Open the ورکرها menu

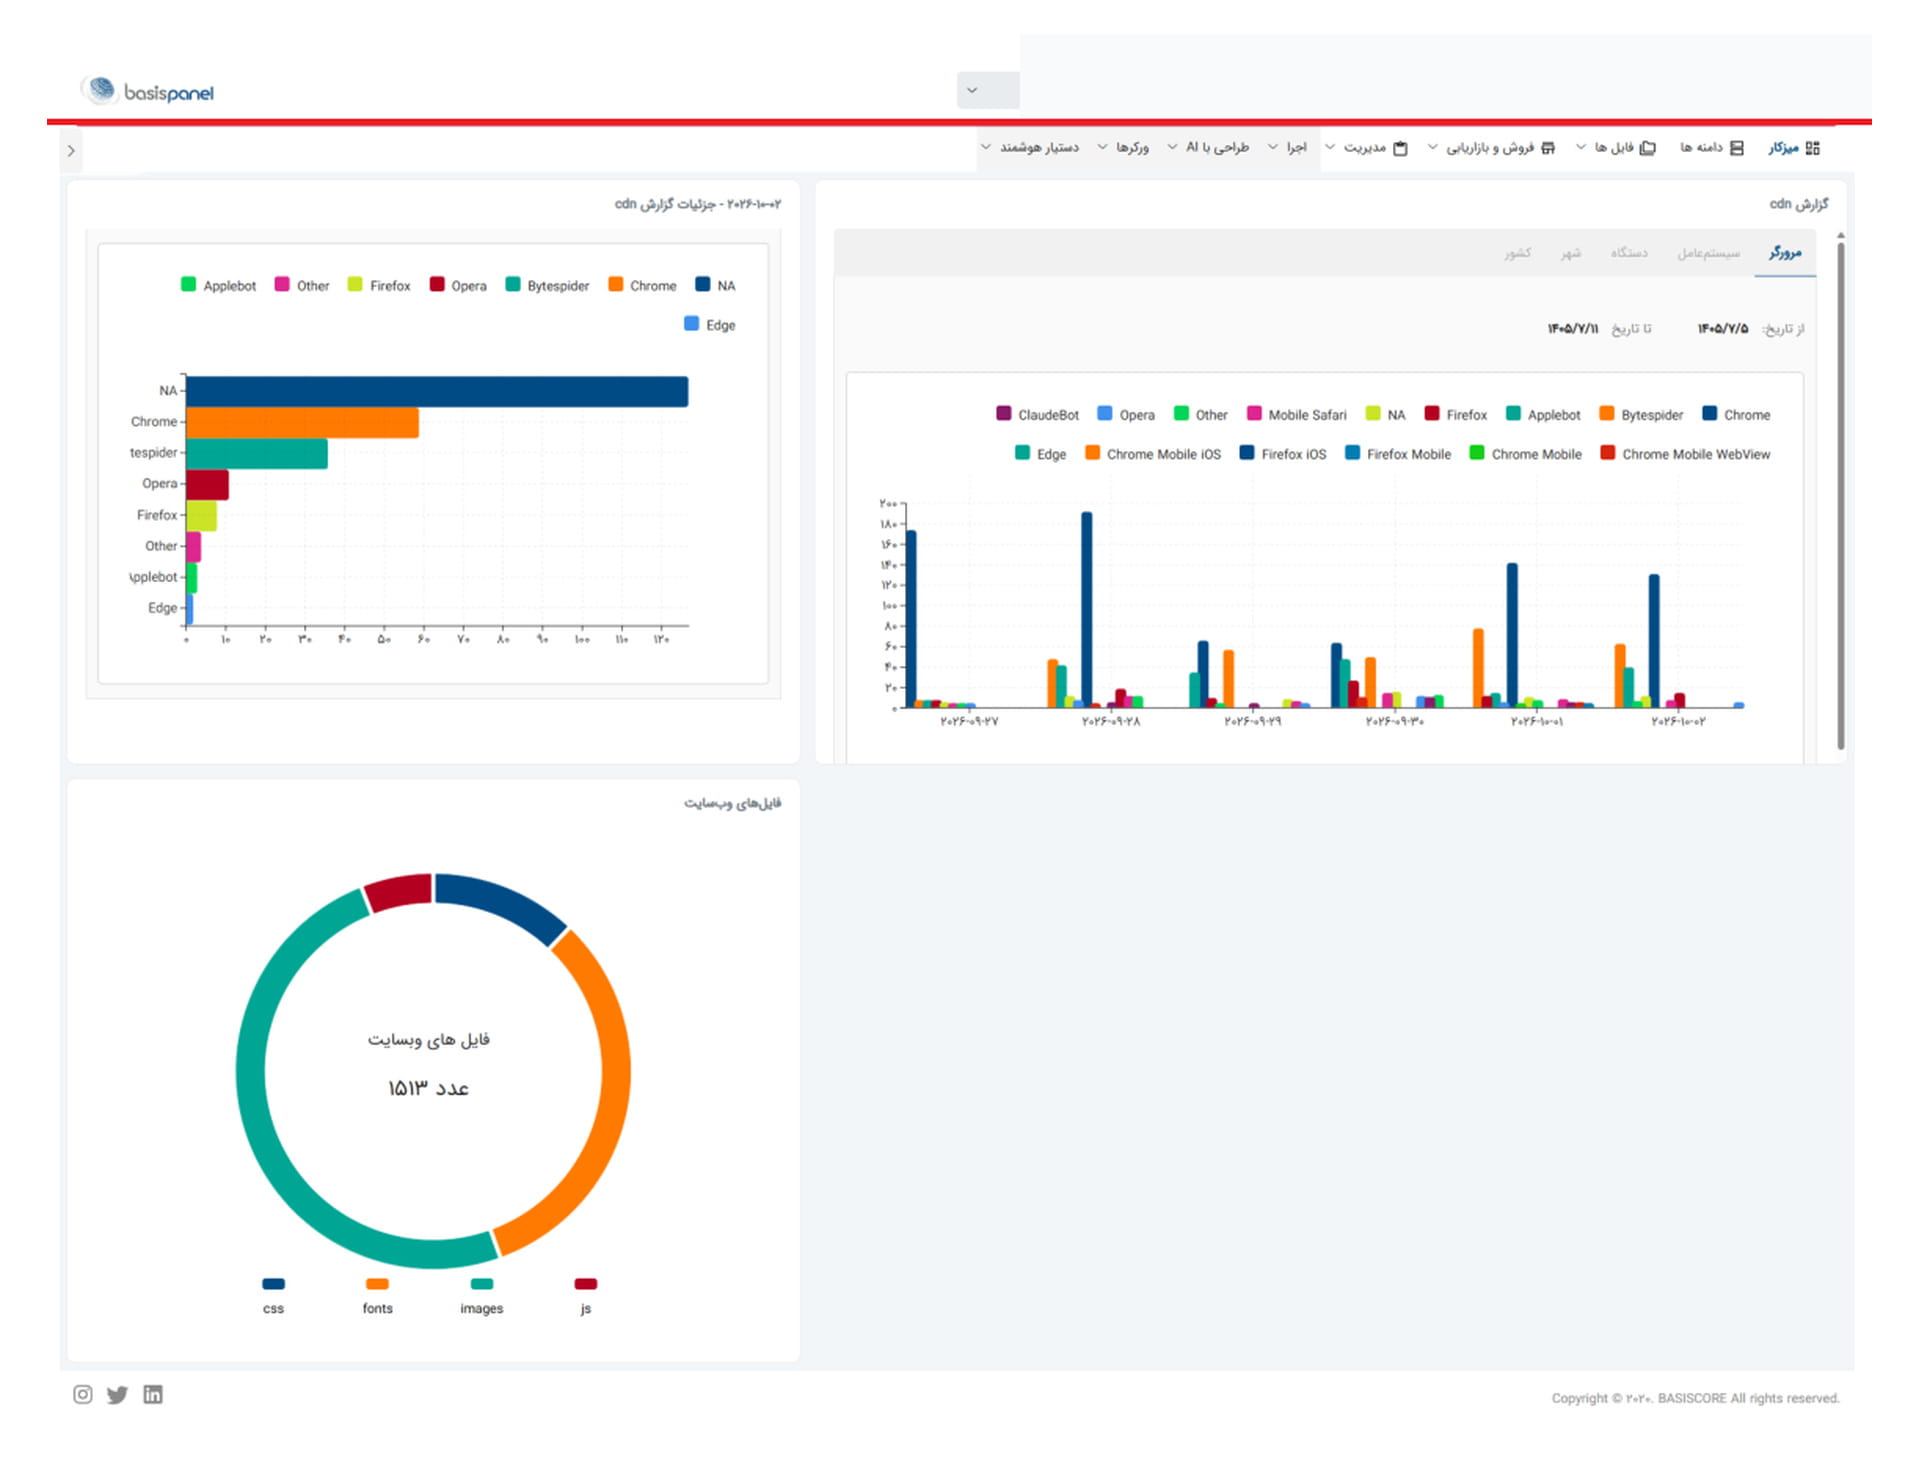pyautogui.click(x=1124, y=148)
